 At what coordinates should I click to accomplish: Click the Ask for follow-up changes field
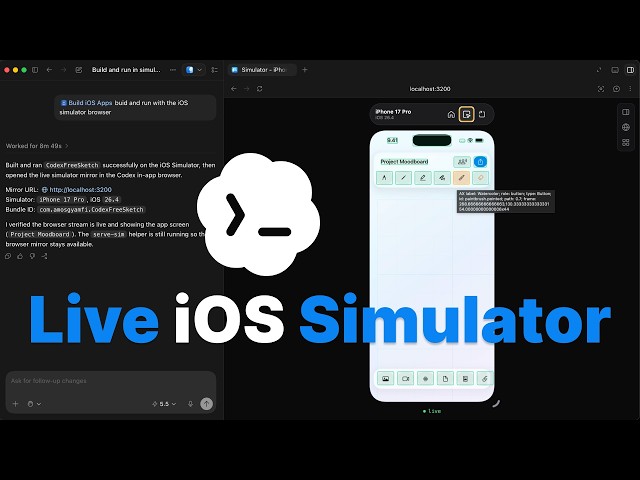pyautogui.click(x=111, y=381)
